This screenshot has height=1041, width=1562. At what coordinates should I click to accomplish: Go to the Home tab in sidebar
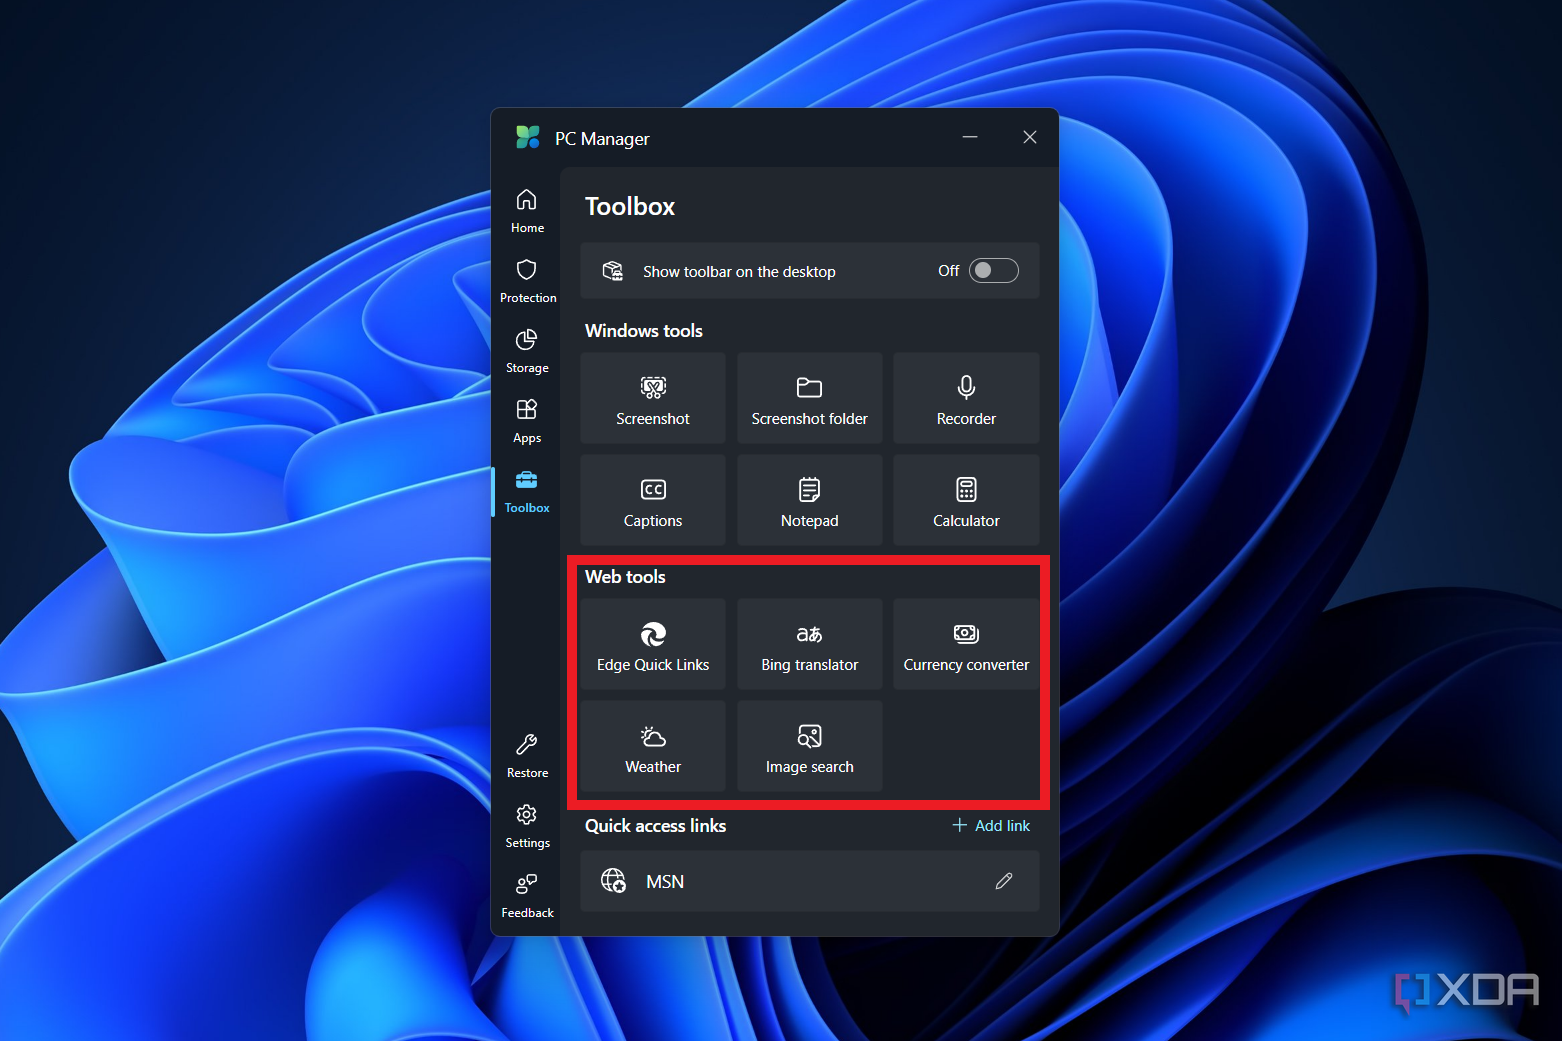pyautogui.click(x=527, y=211)
